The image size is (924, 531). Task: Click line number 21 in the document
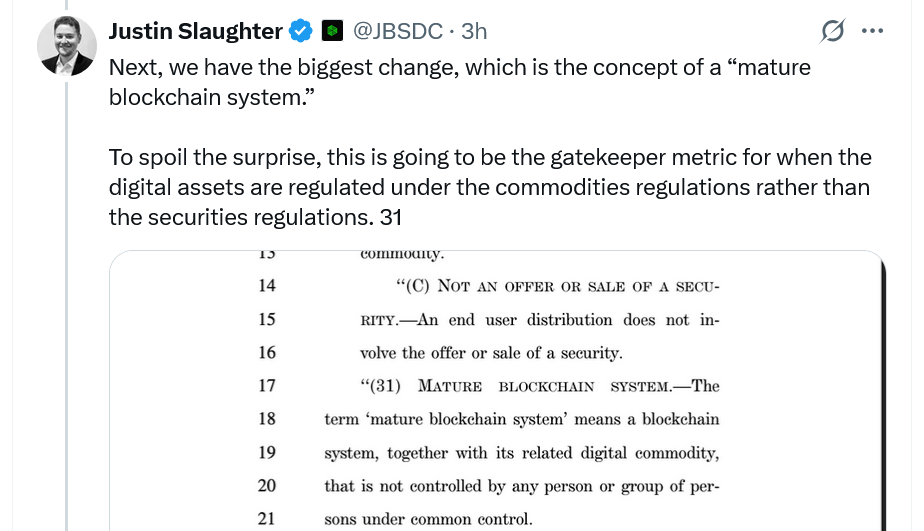tap(267, 518)
